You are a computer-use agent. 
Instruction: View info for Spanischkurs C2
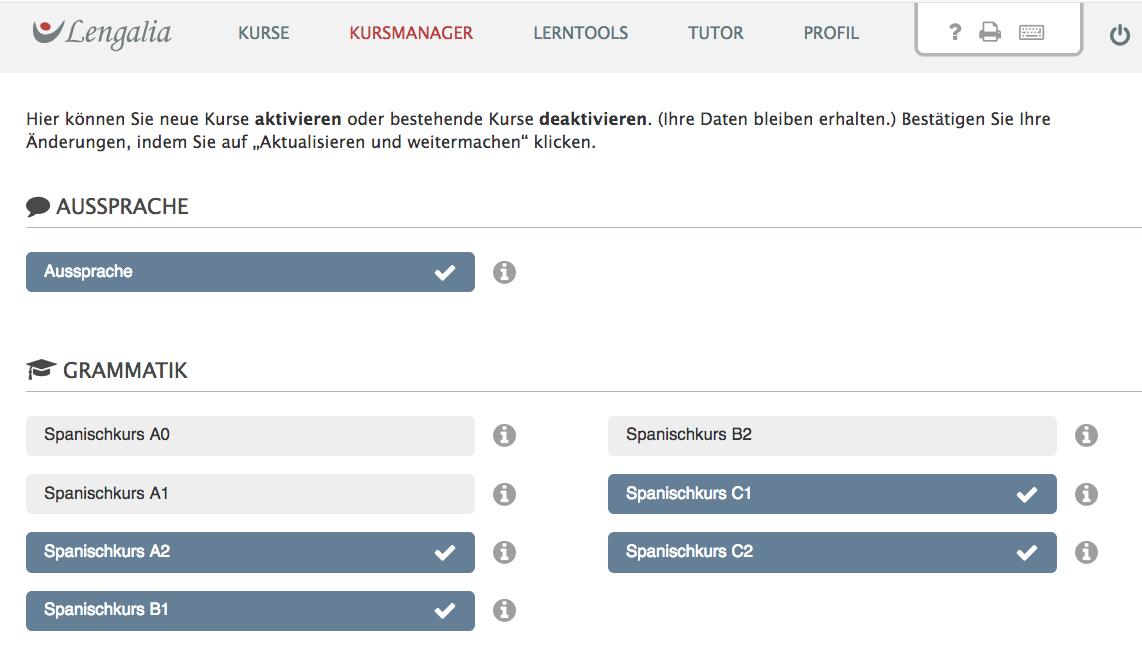[x=1086, y=552]
